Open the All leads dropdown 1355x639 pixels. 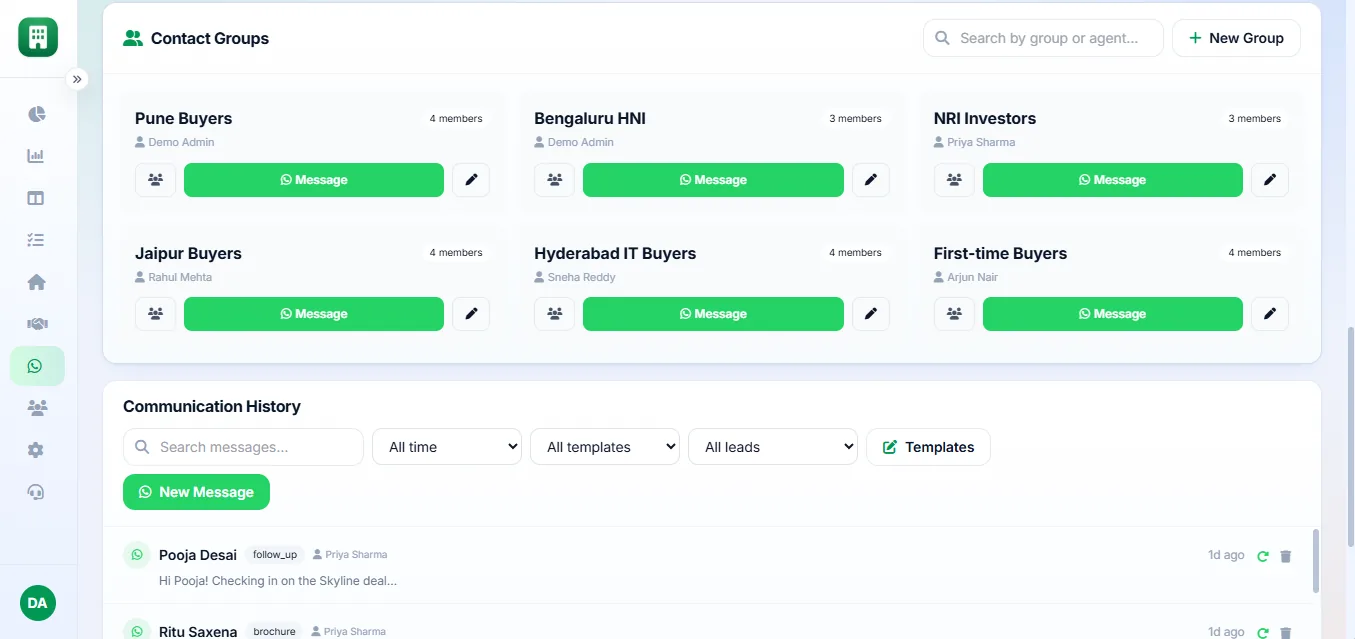point(773,447)
